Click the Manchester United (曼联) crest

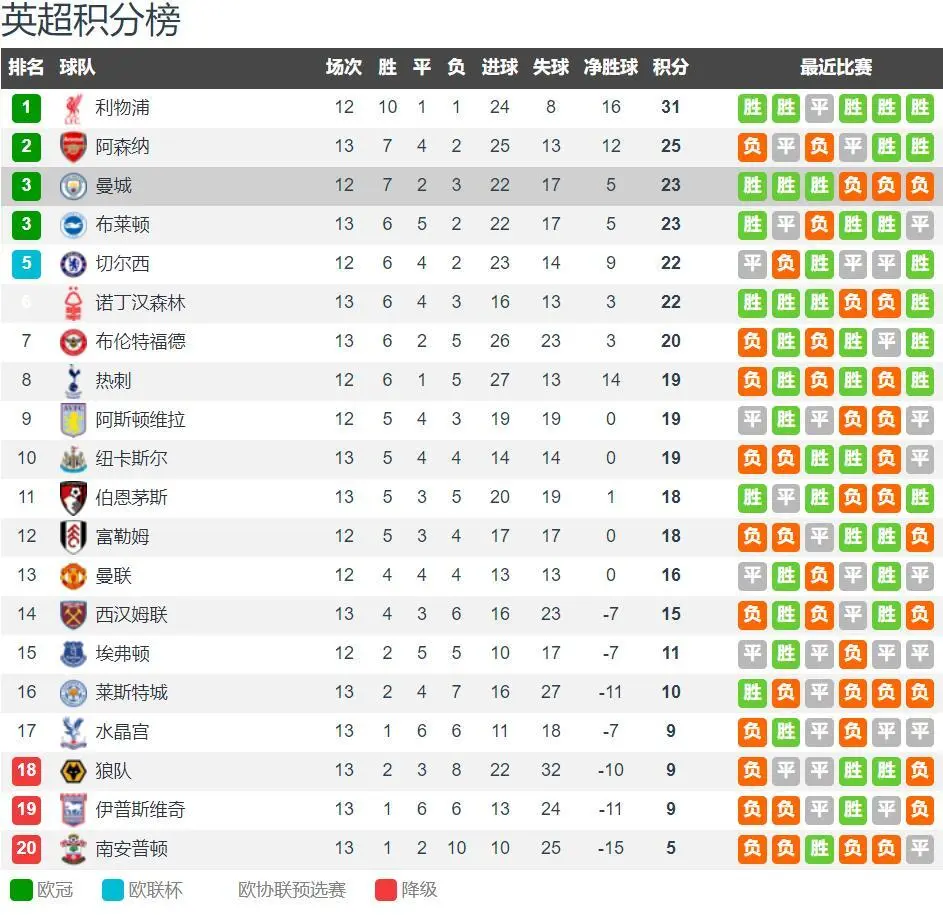click(x=73, y=576)
